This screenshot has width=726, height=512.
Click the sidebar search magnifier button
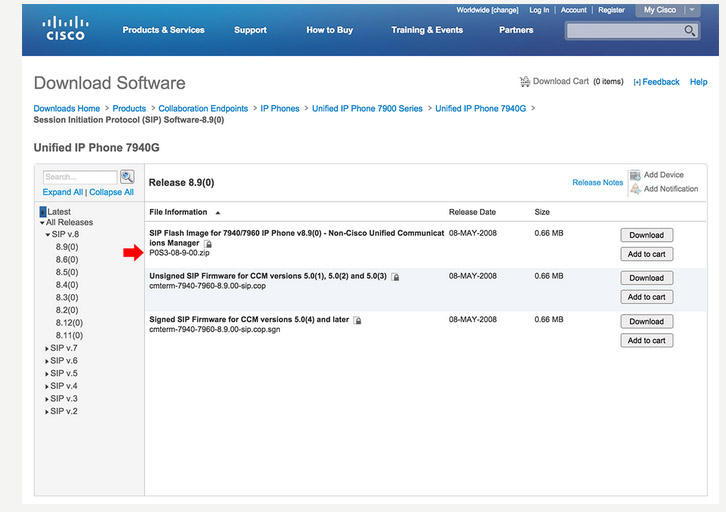pyautogui.click(x=127, y=176)
